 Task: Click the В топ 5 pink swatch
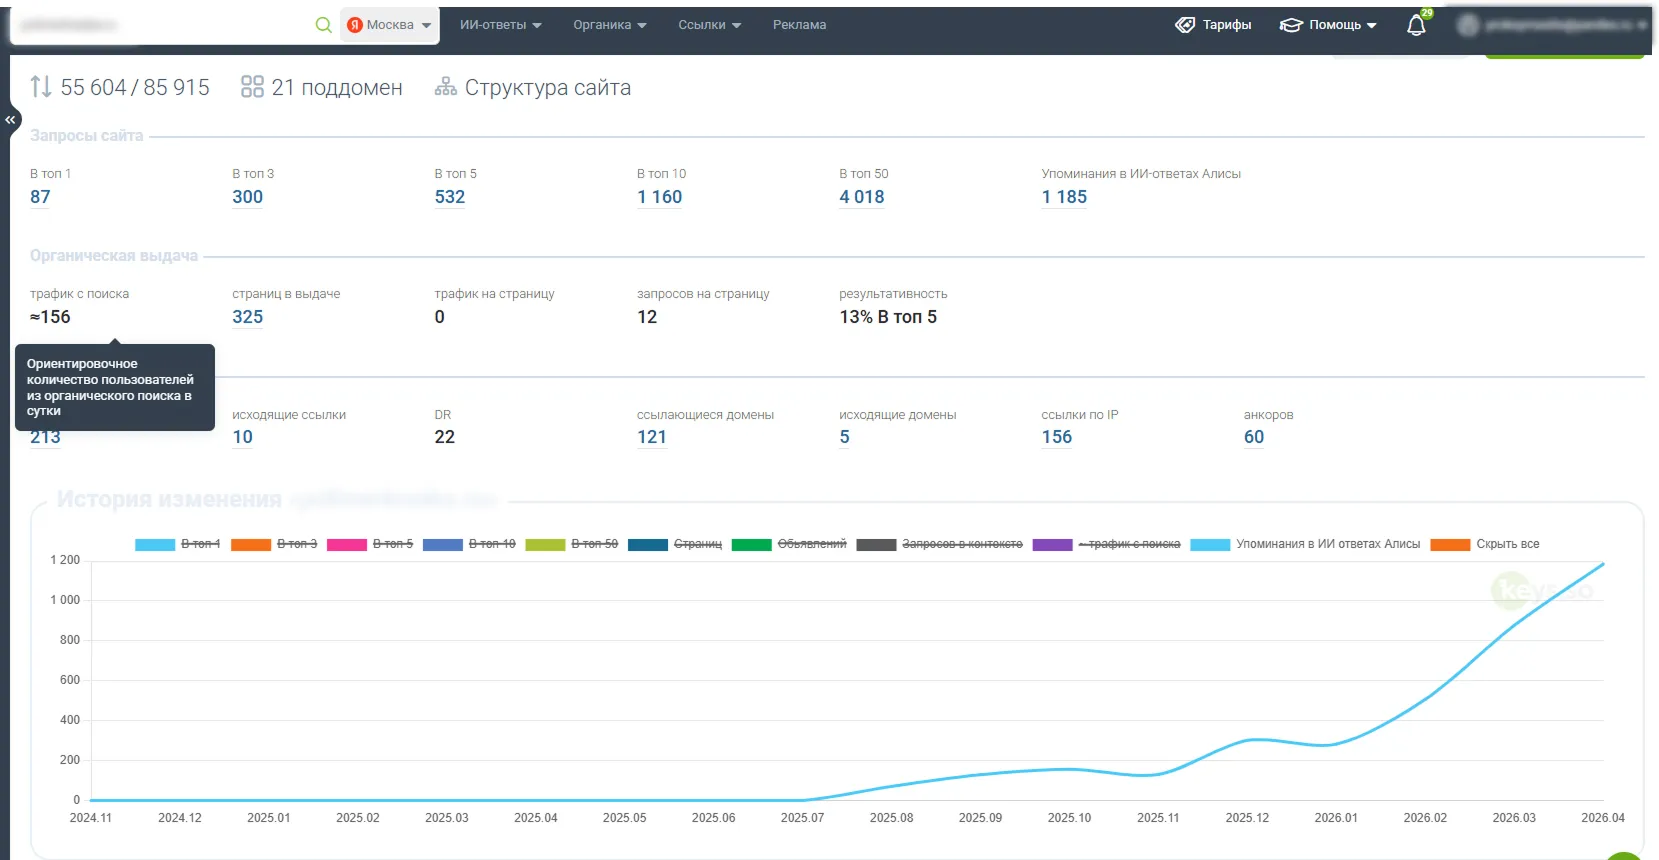pos(347,545)
